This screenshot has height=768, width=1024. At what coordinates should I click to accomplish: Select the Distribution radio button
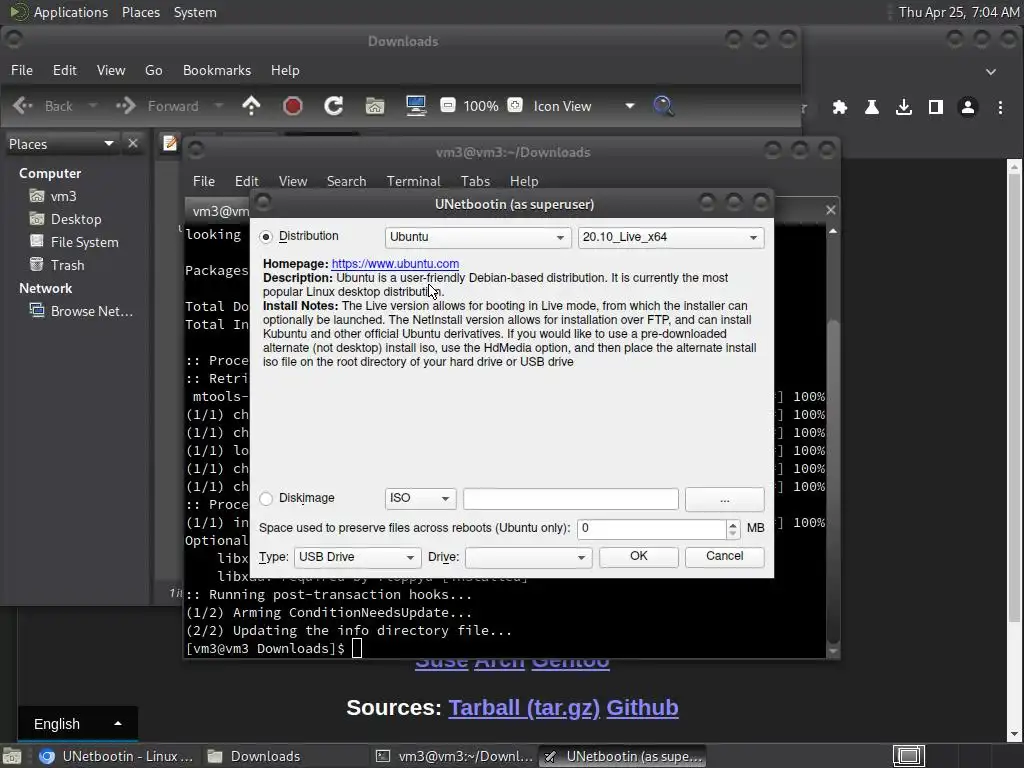pos(266,236)
